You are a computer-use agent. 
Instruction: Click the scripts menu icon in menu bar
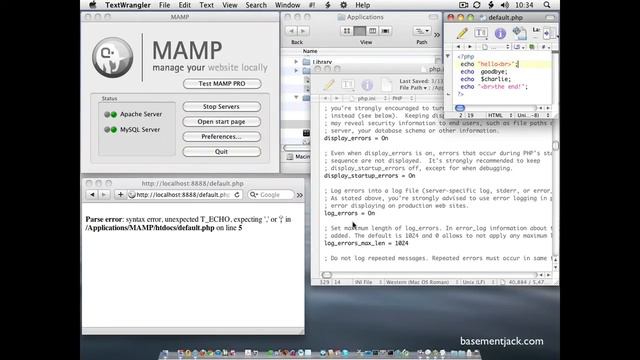pos(327,5)
